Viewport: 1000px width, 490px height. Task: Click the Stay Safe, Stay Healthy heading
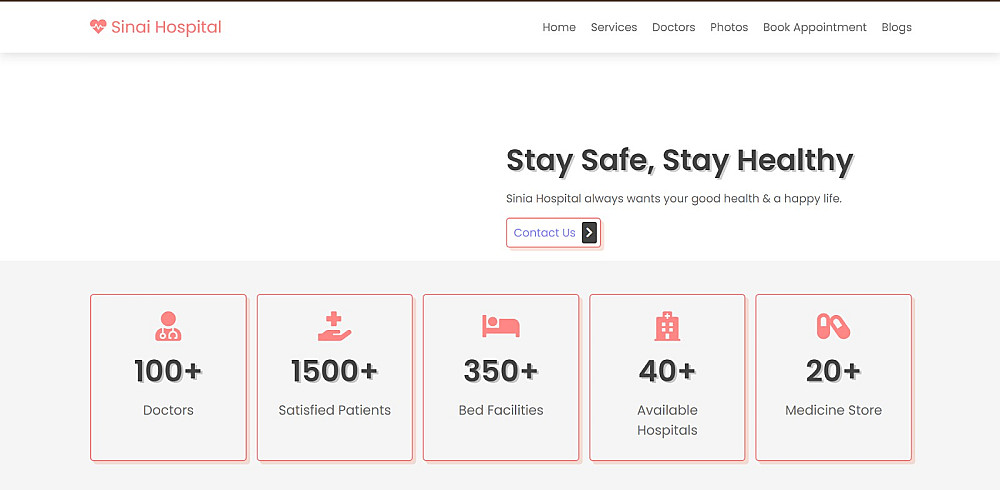click(679, 160)
